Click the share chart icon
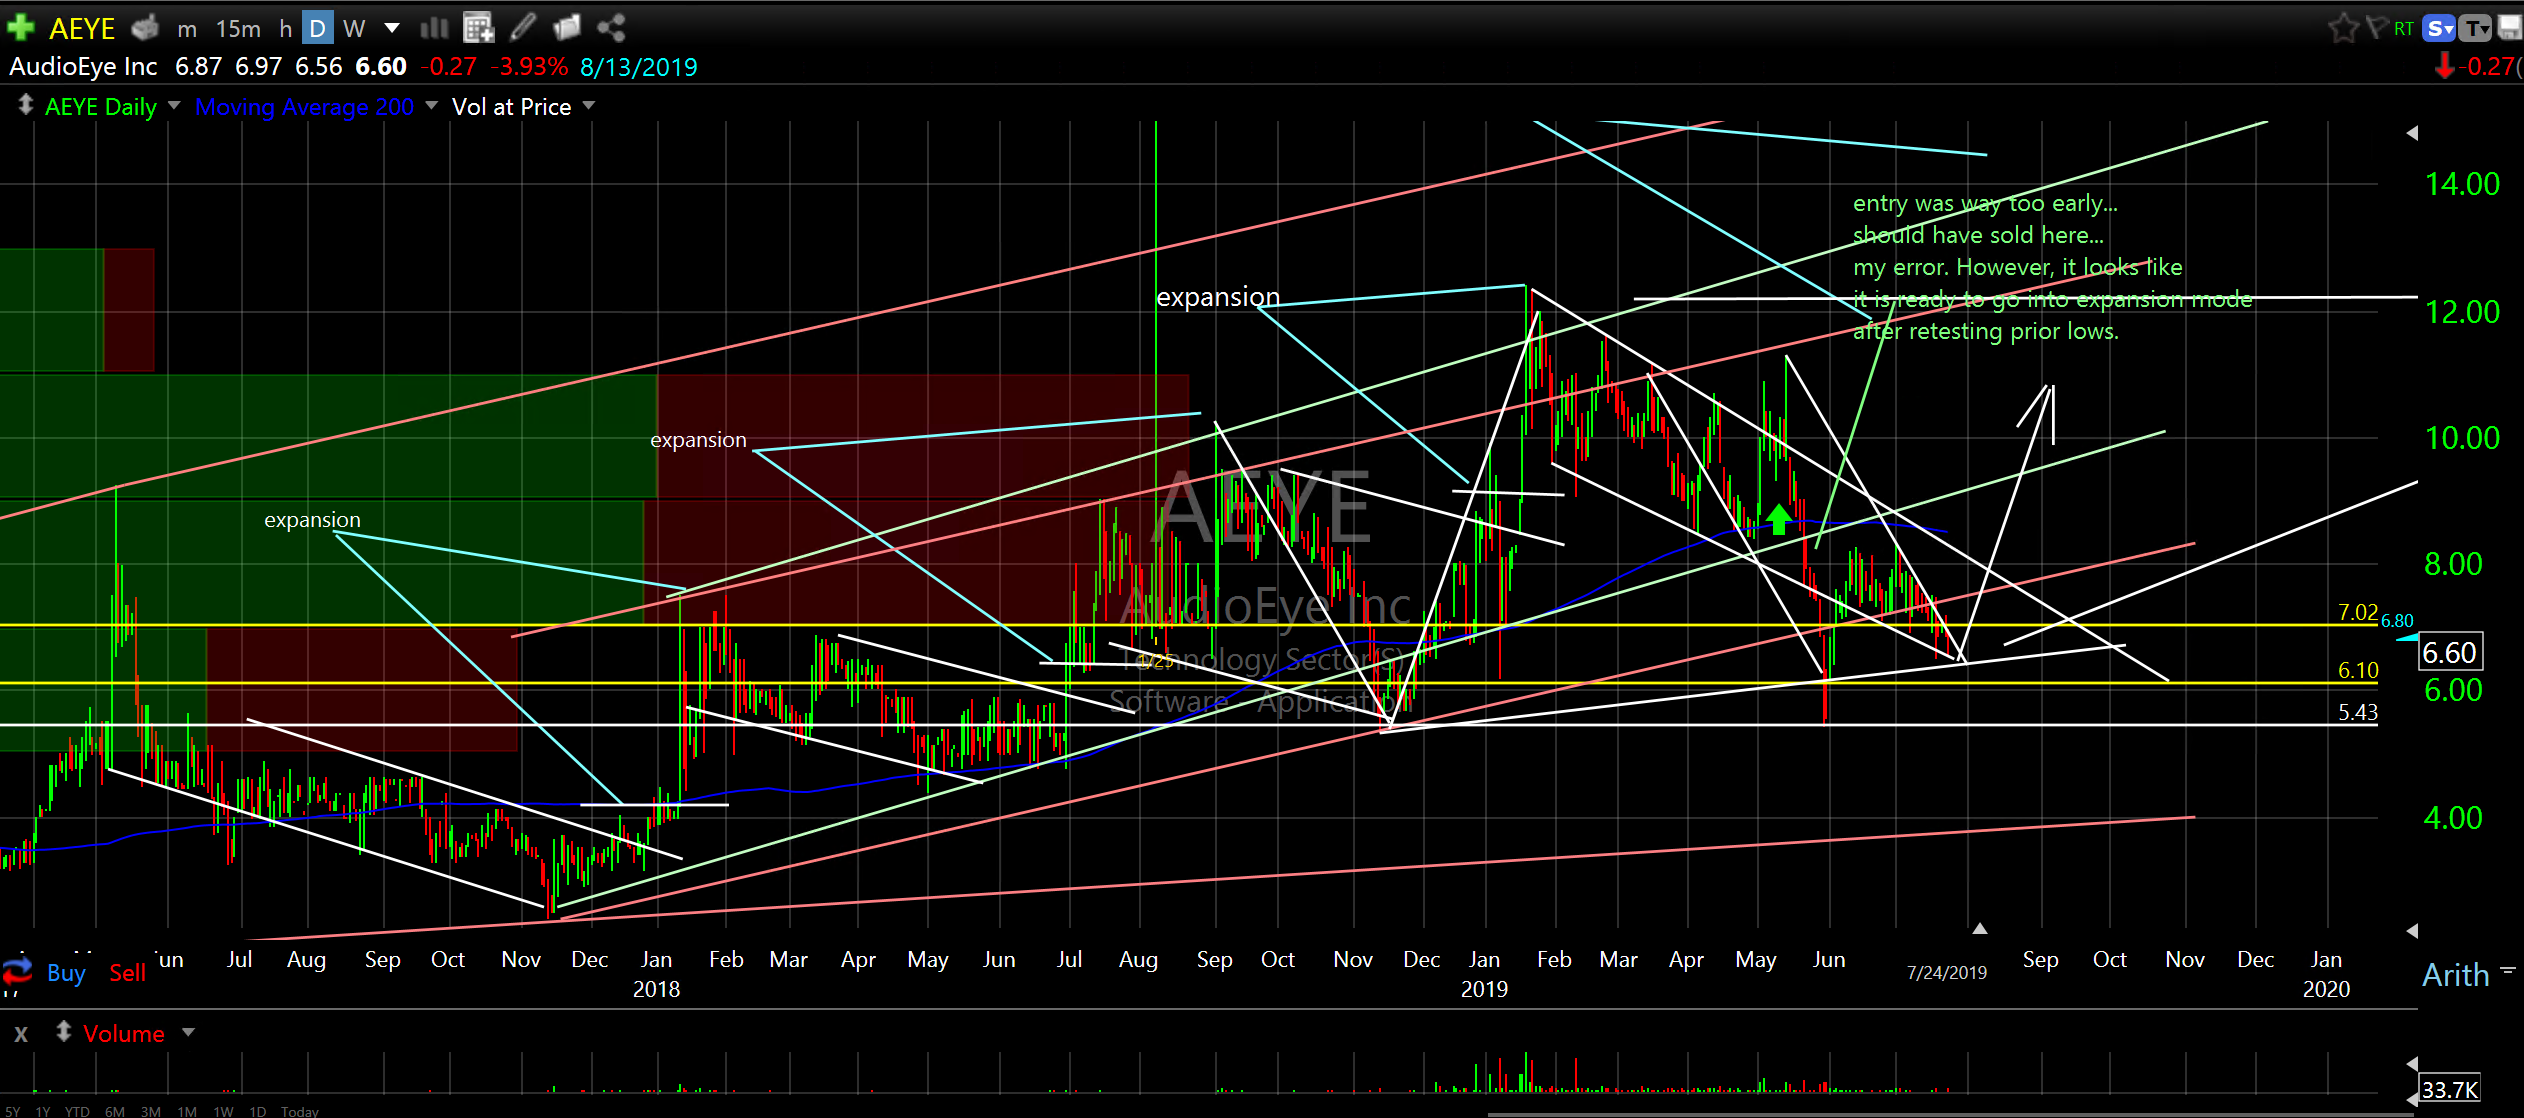 pyautogui.click(x=611, y=28)
